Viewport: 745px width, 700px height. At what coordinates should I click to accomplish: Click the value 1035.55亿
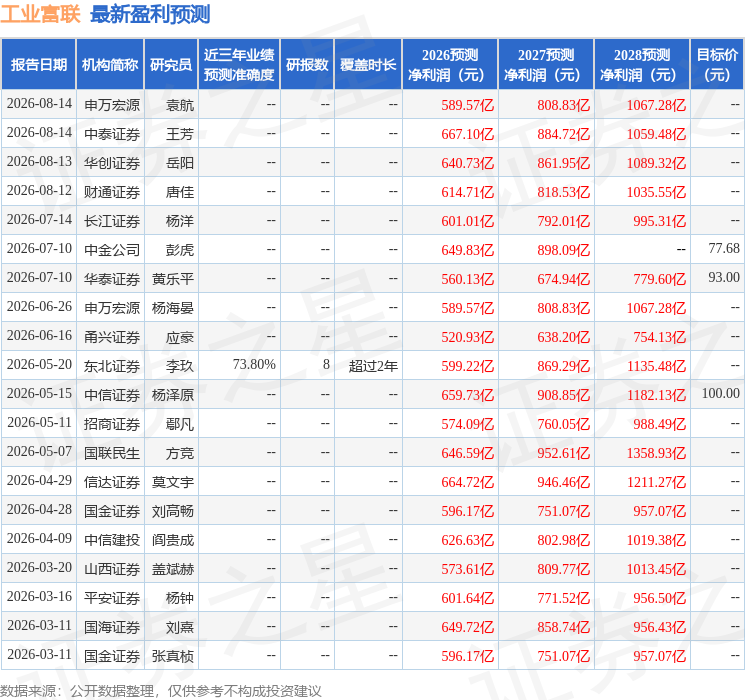point(656,192)
